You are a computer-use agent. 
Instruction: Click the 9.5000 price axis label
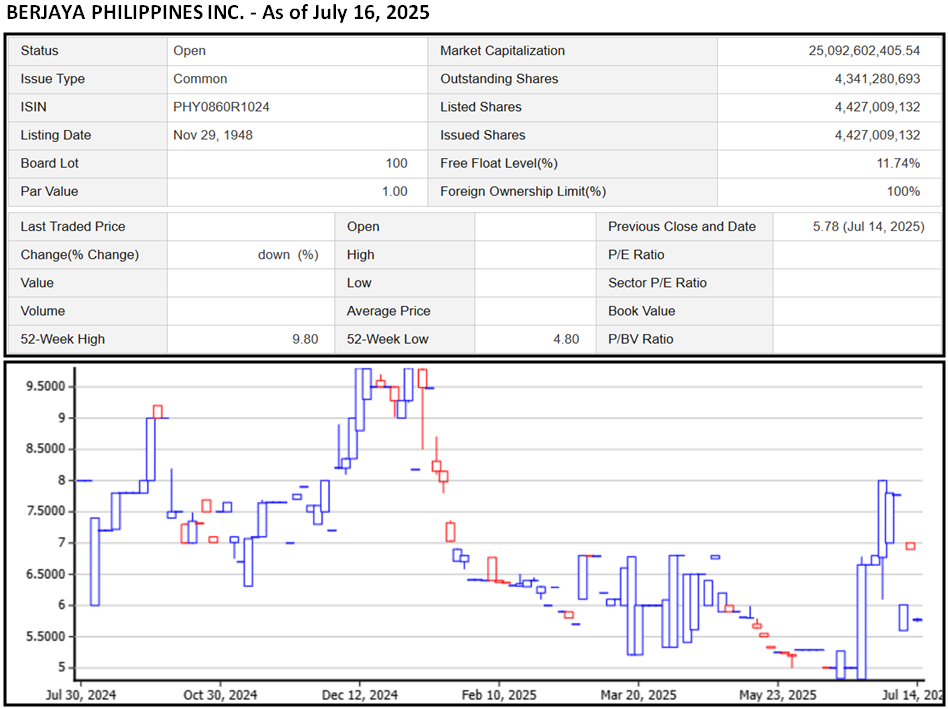click(x=45, y=387)
